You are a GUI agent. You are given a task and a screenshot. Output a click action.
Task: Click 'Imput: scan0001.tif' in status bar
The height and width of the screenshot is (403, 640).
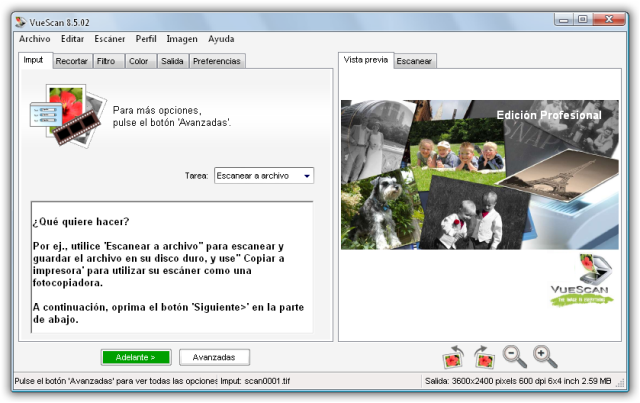click(255, 381)
